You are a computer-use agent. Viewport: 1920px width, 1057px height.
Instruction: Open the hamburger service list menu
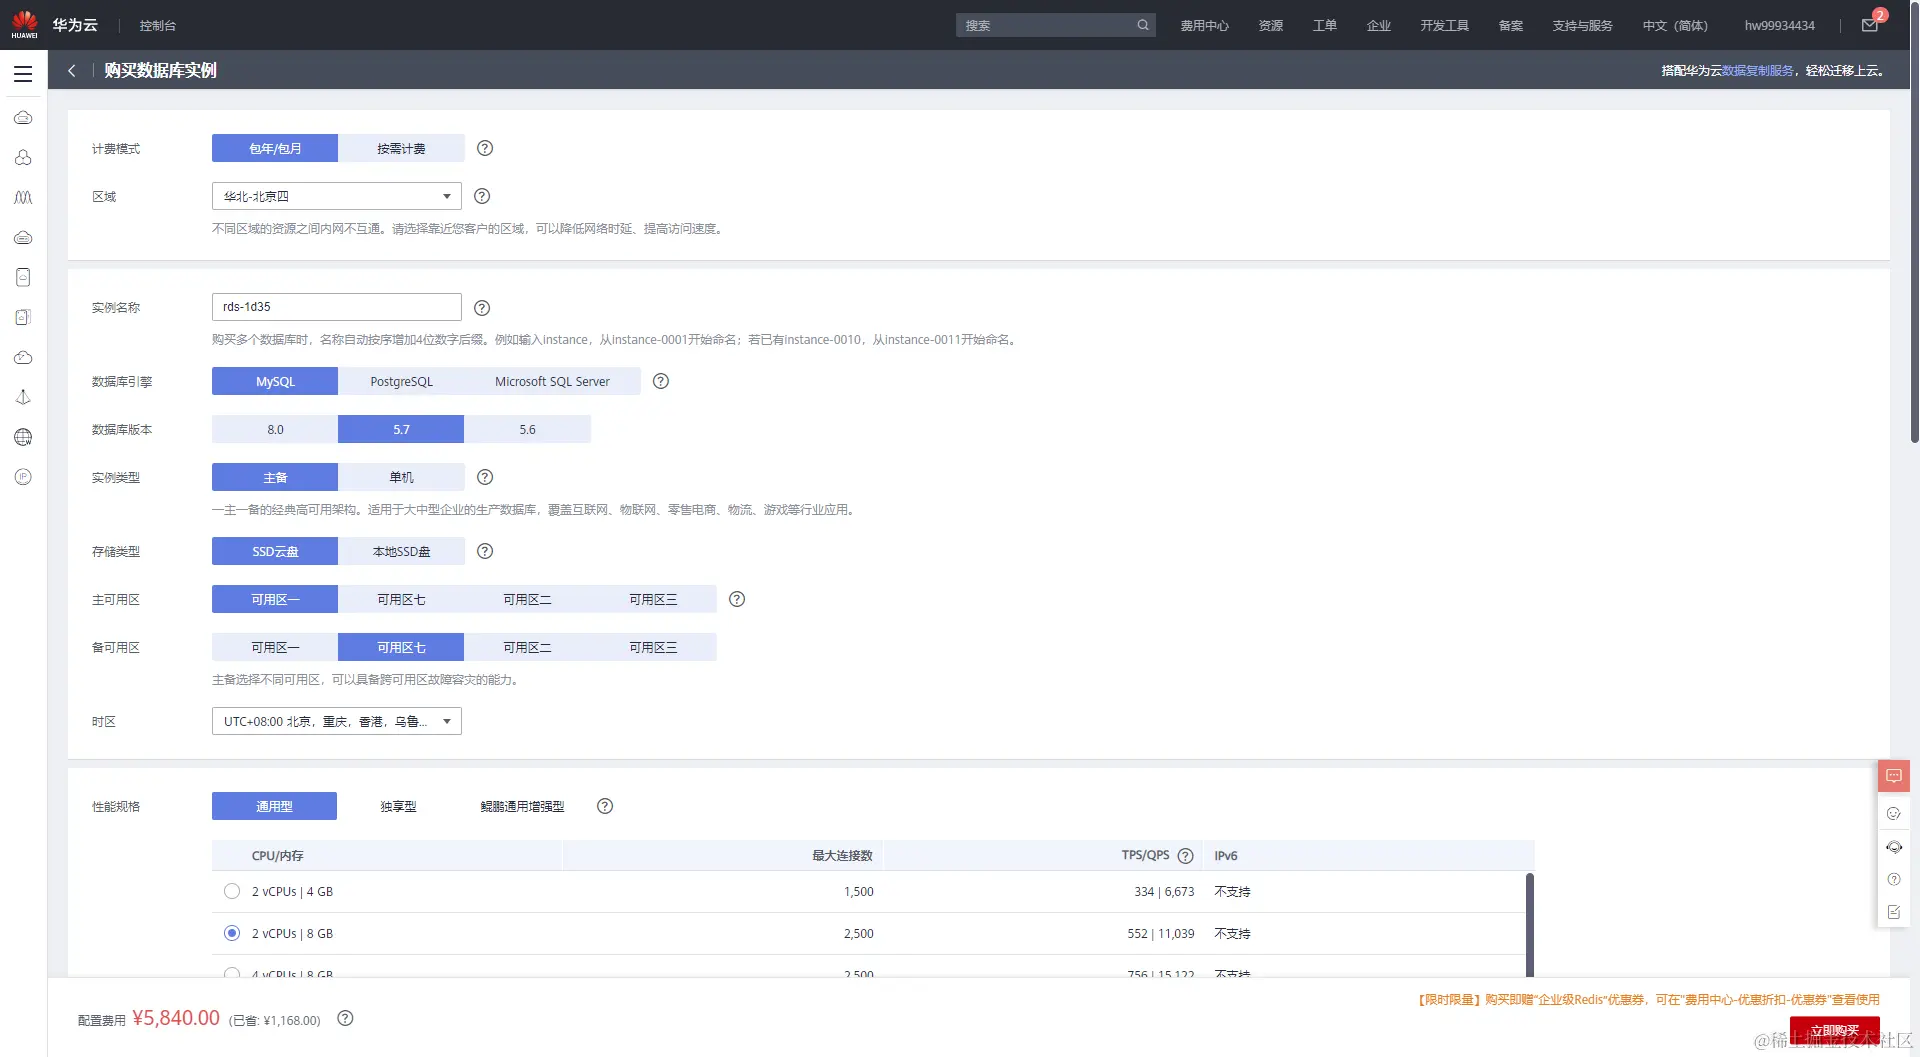click(23, 74)
